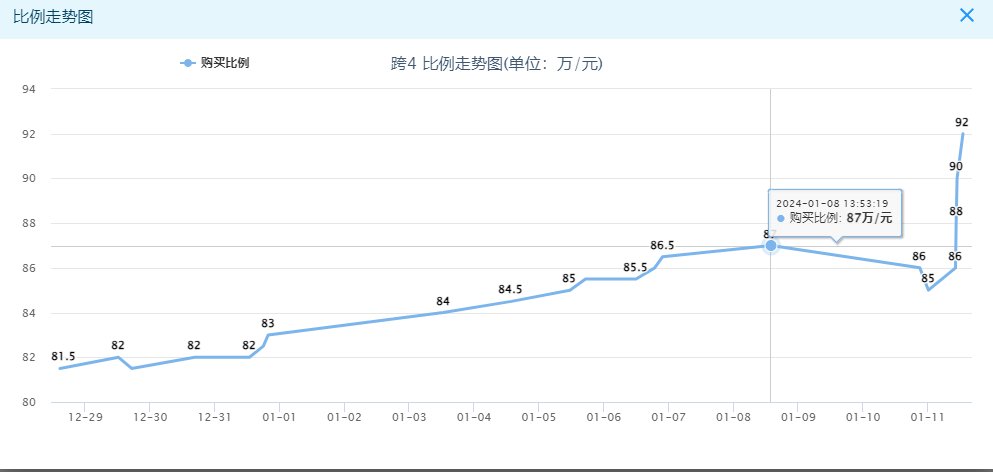The image size is (993, 472).
Task: Click the 80 value axis label
Action: 30,402
